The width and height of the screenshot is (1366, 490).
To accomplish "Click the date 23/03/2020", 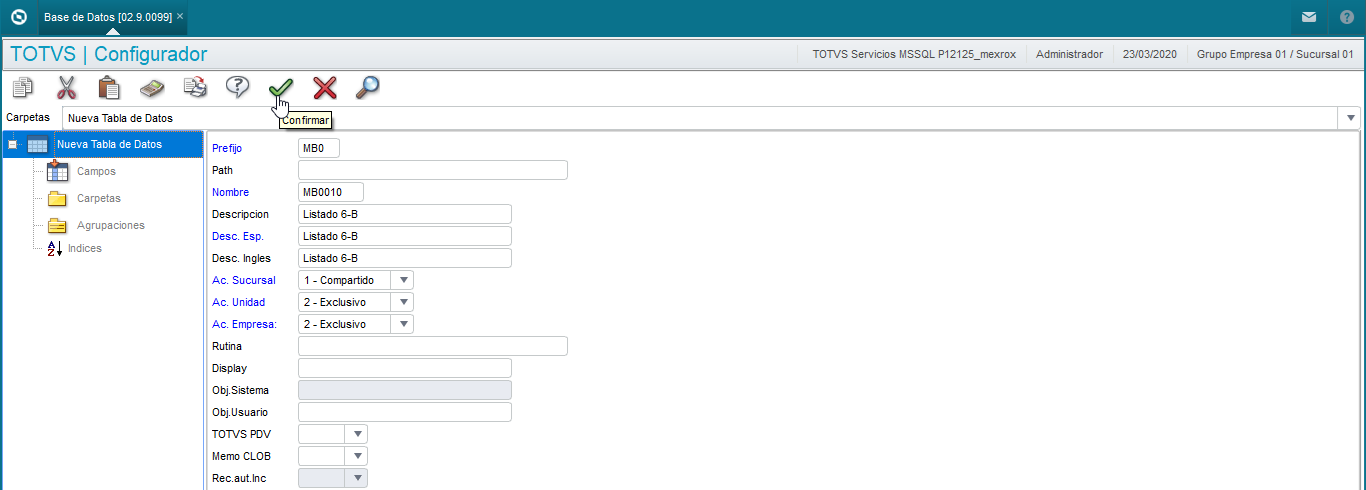I will point(1150,54).
